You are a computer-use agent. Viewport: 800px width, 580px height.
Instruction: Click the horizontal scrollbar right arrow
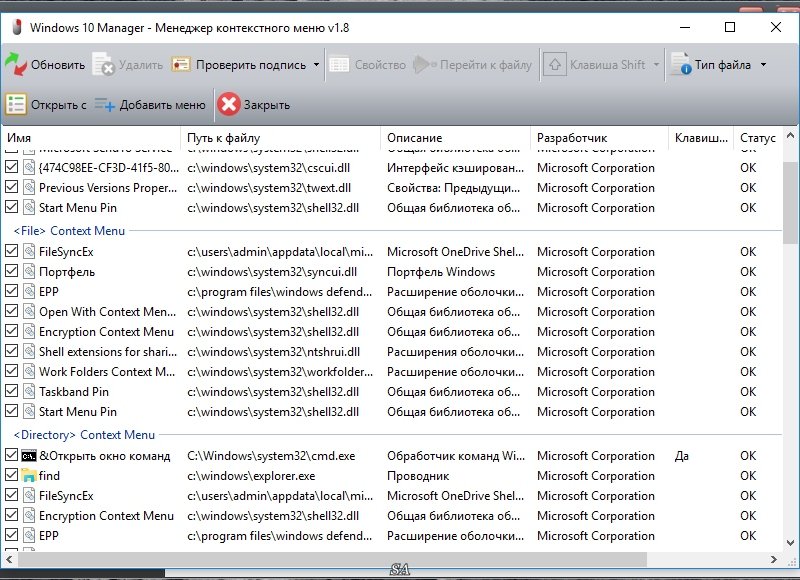click(774, 560)
